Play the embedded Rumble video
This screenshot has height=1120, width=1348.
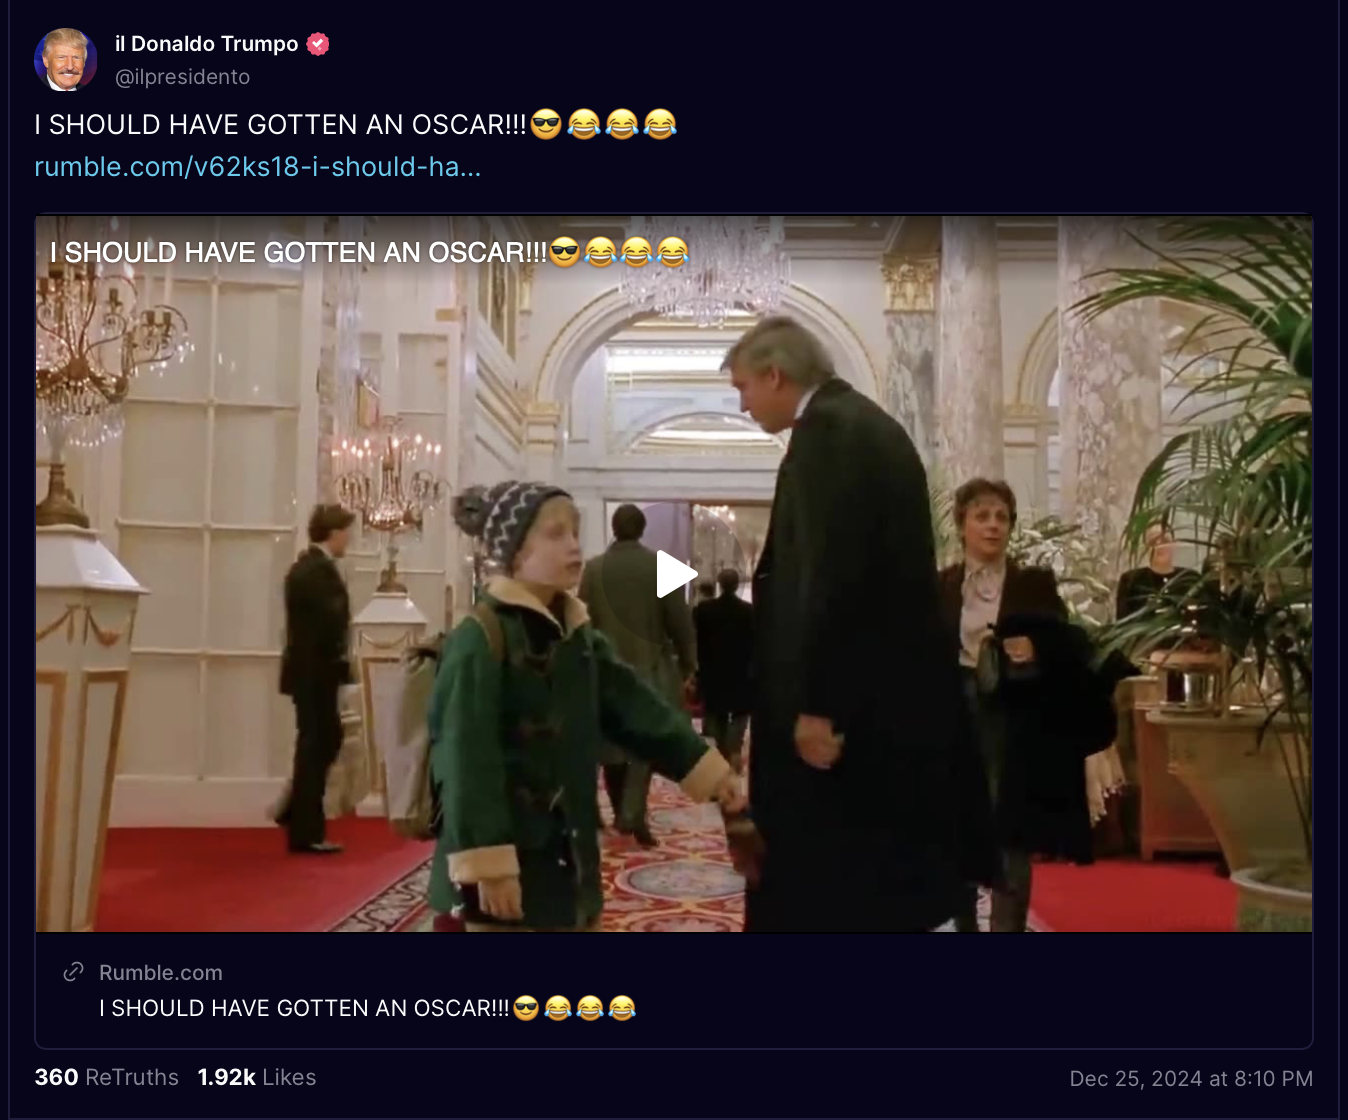[x=675, y=574]
